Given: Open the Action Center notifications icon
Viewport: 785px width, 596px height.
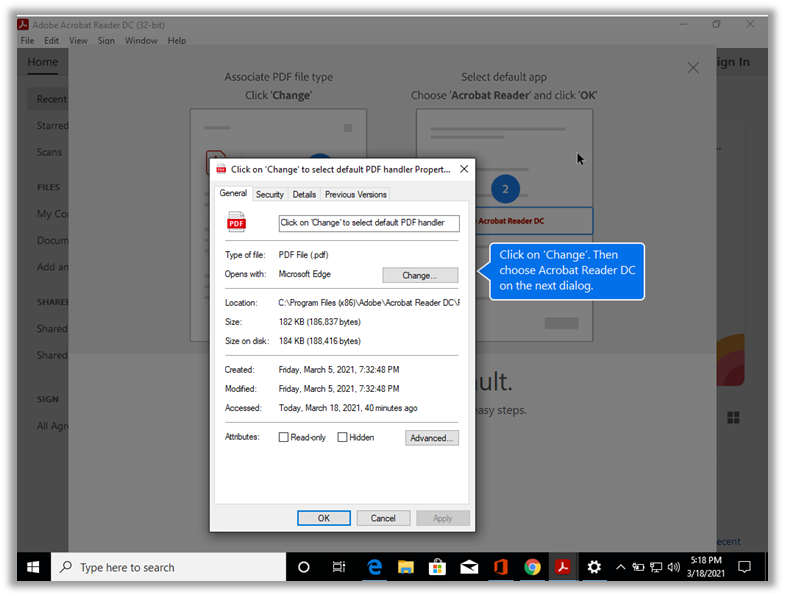Looking at the screenshot, I should (x=744, y=567).
